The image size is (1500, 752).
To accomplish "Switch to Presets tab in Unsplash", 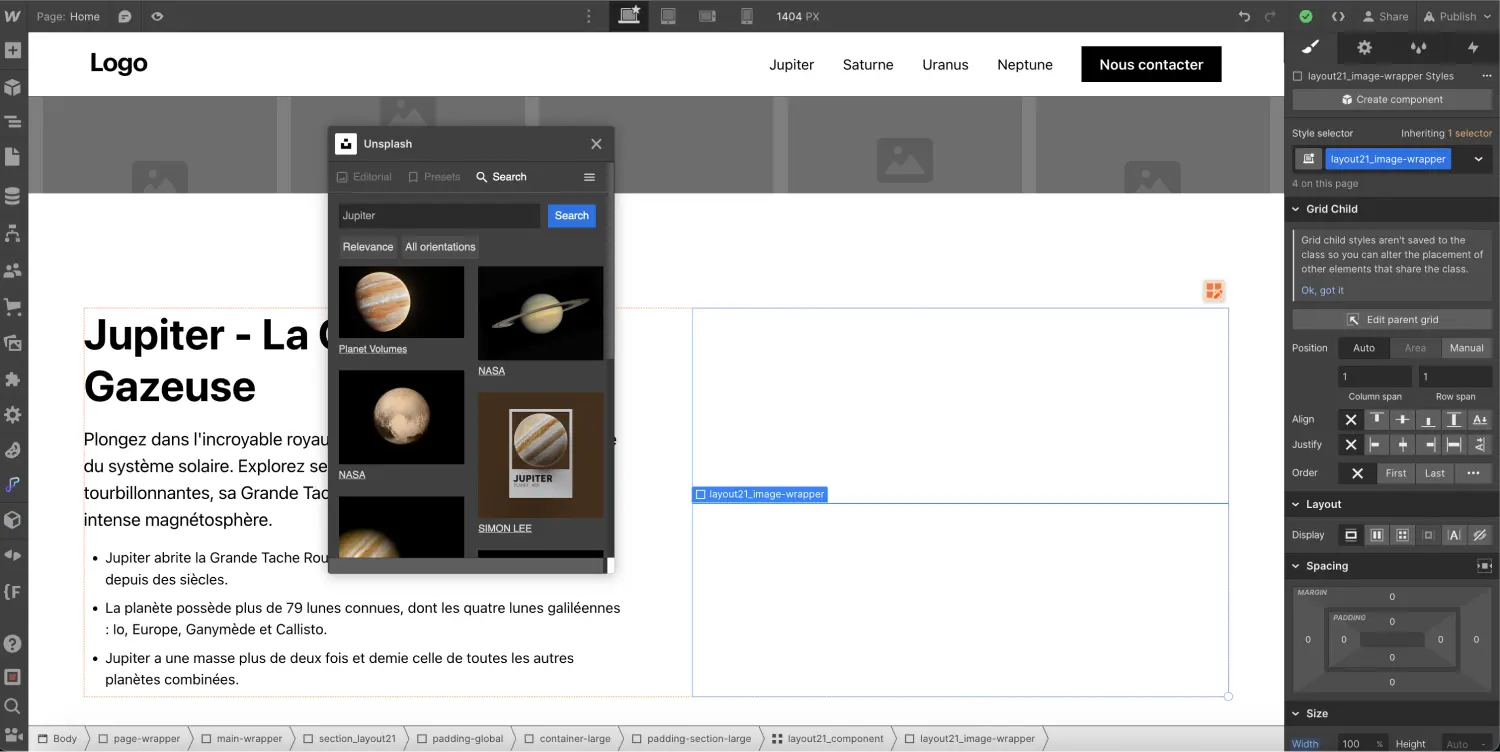I will tap(434, 177).
